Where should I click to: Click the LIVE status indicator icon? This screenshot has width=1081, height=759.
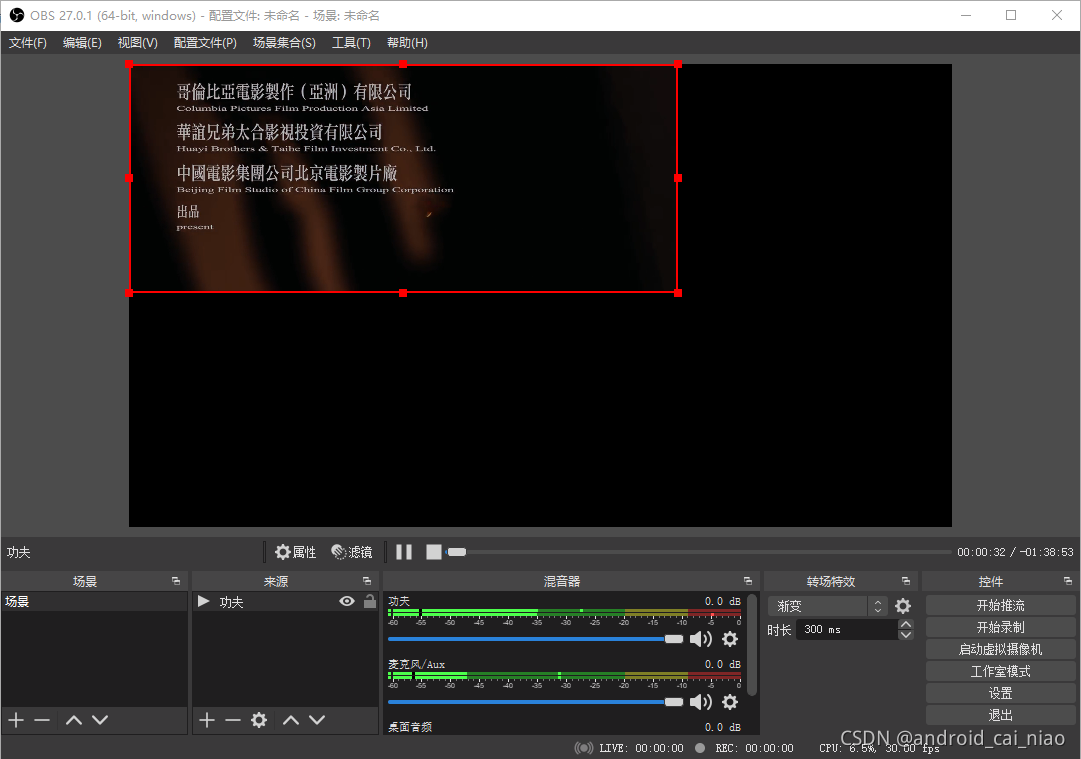[584, 748]
